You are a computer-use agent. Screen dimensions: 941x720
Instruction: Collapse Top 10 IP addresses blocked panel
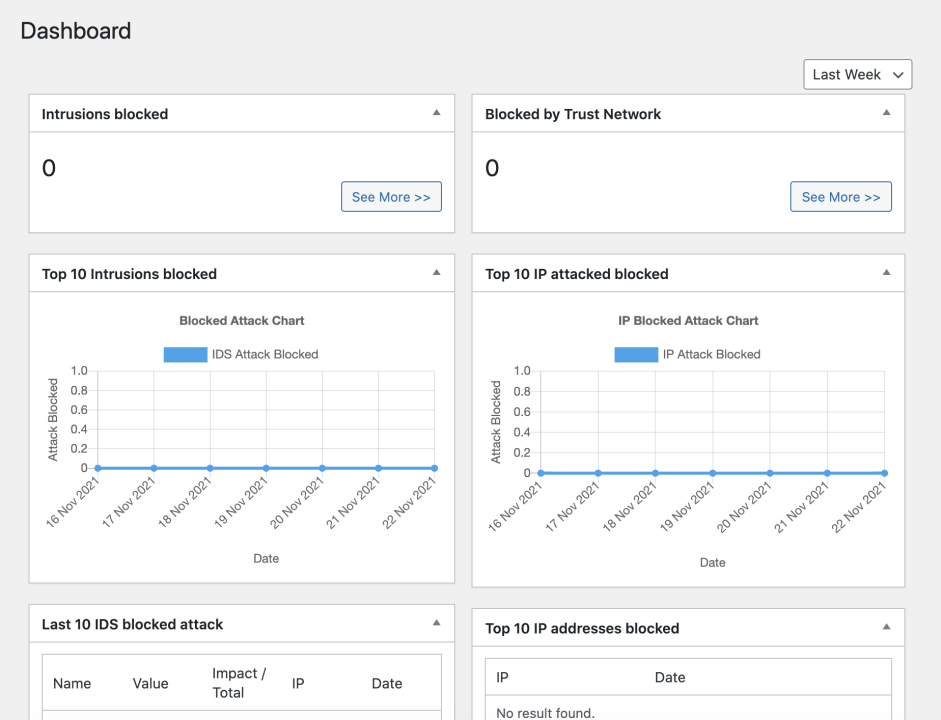pos(886,627)
